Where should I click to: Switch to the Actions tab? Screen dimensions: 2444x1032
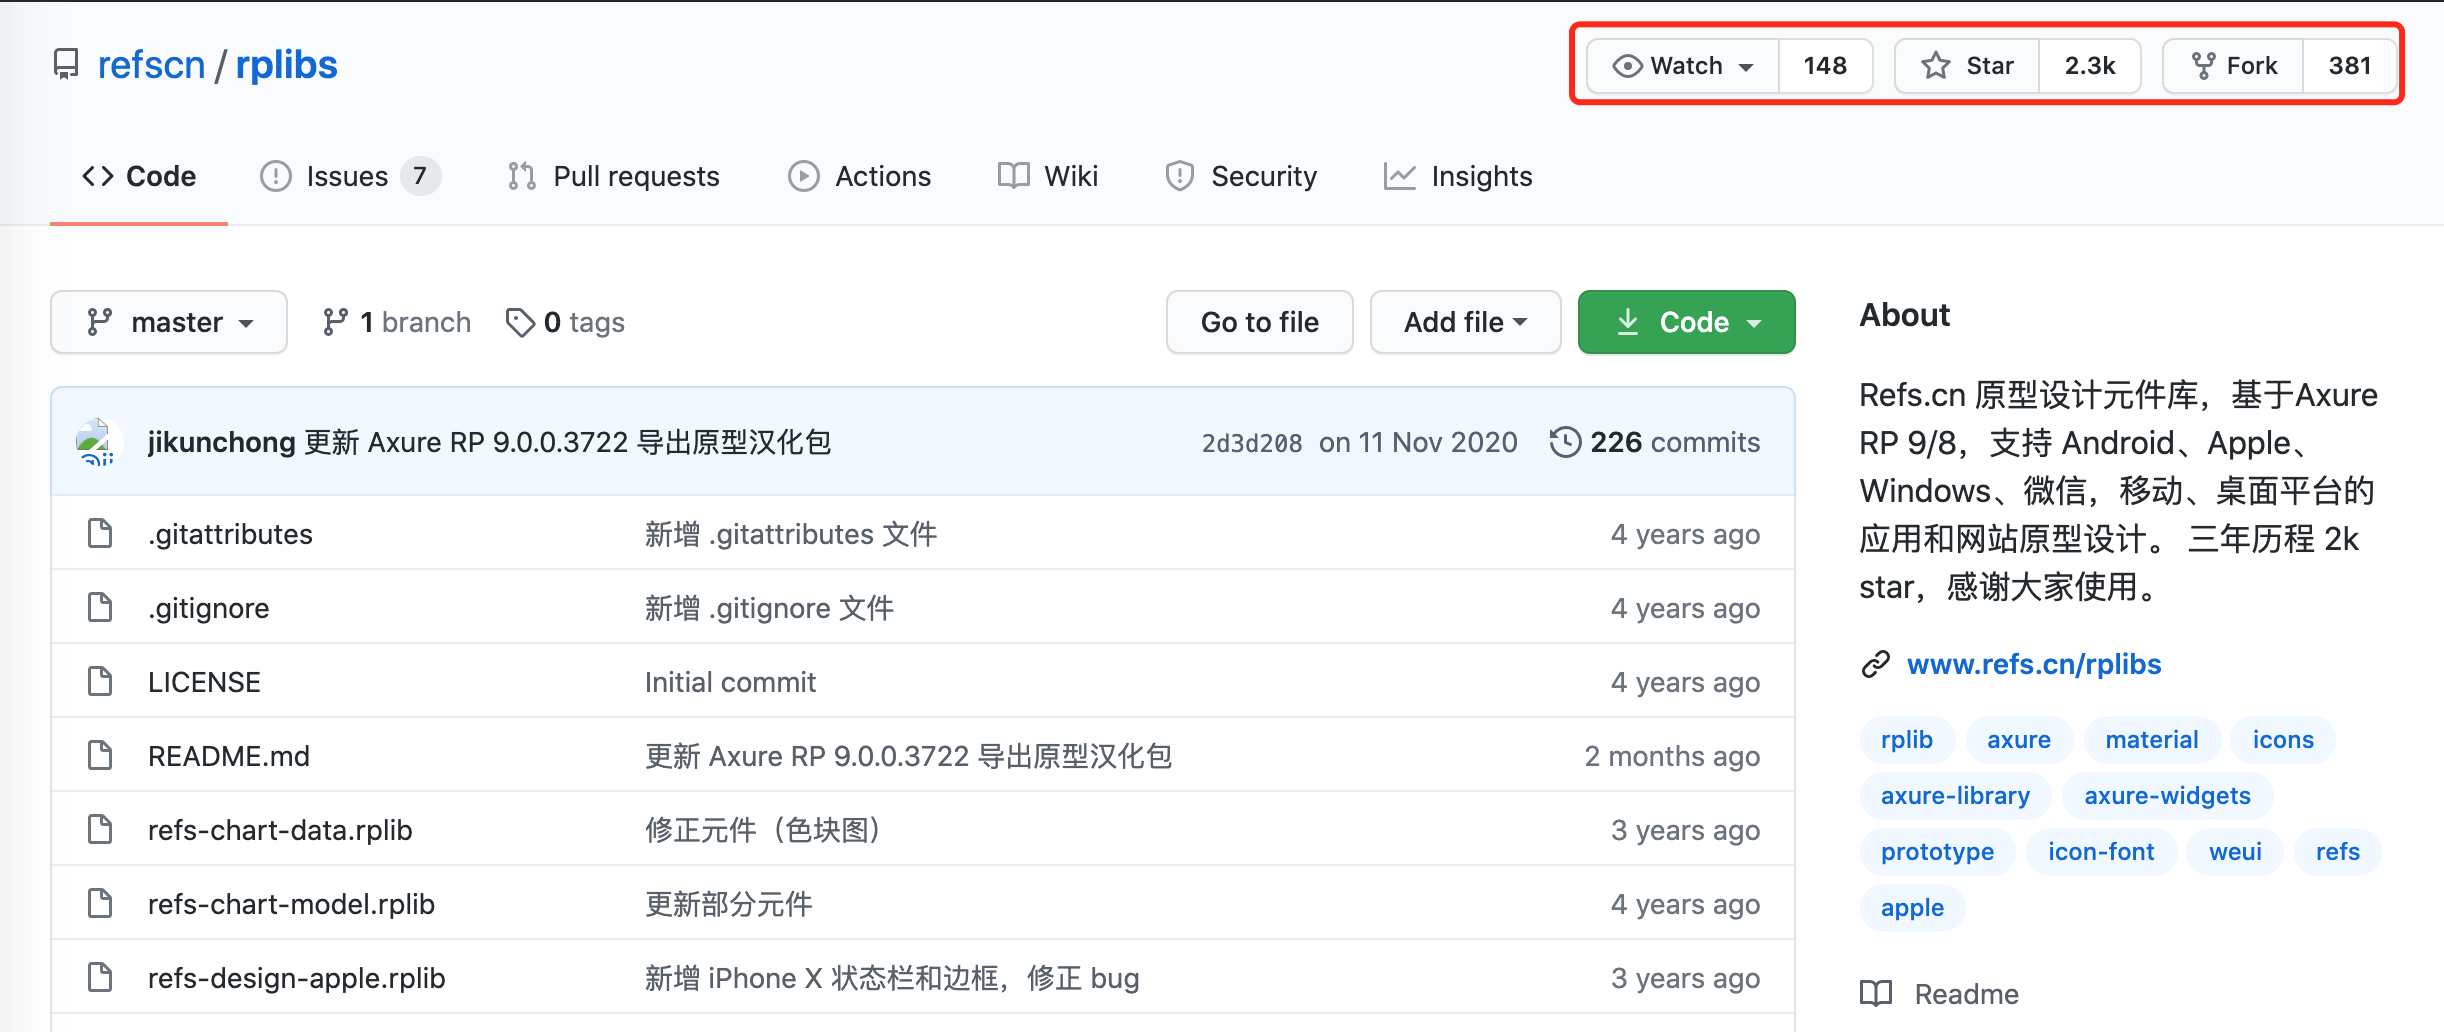[x=860, y=176]
